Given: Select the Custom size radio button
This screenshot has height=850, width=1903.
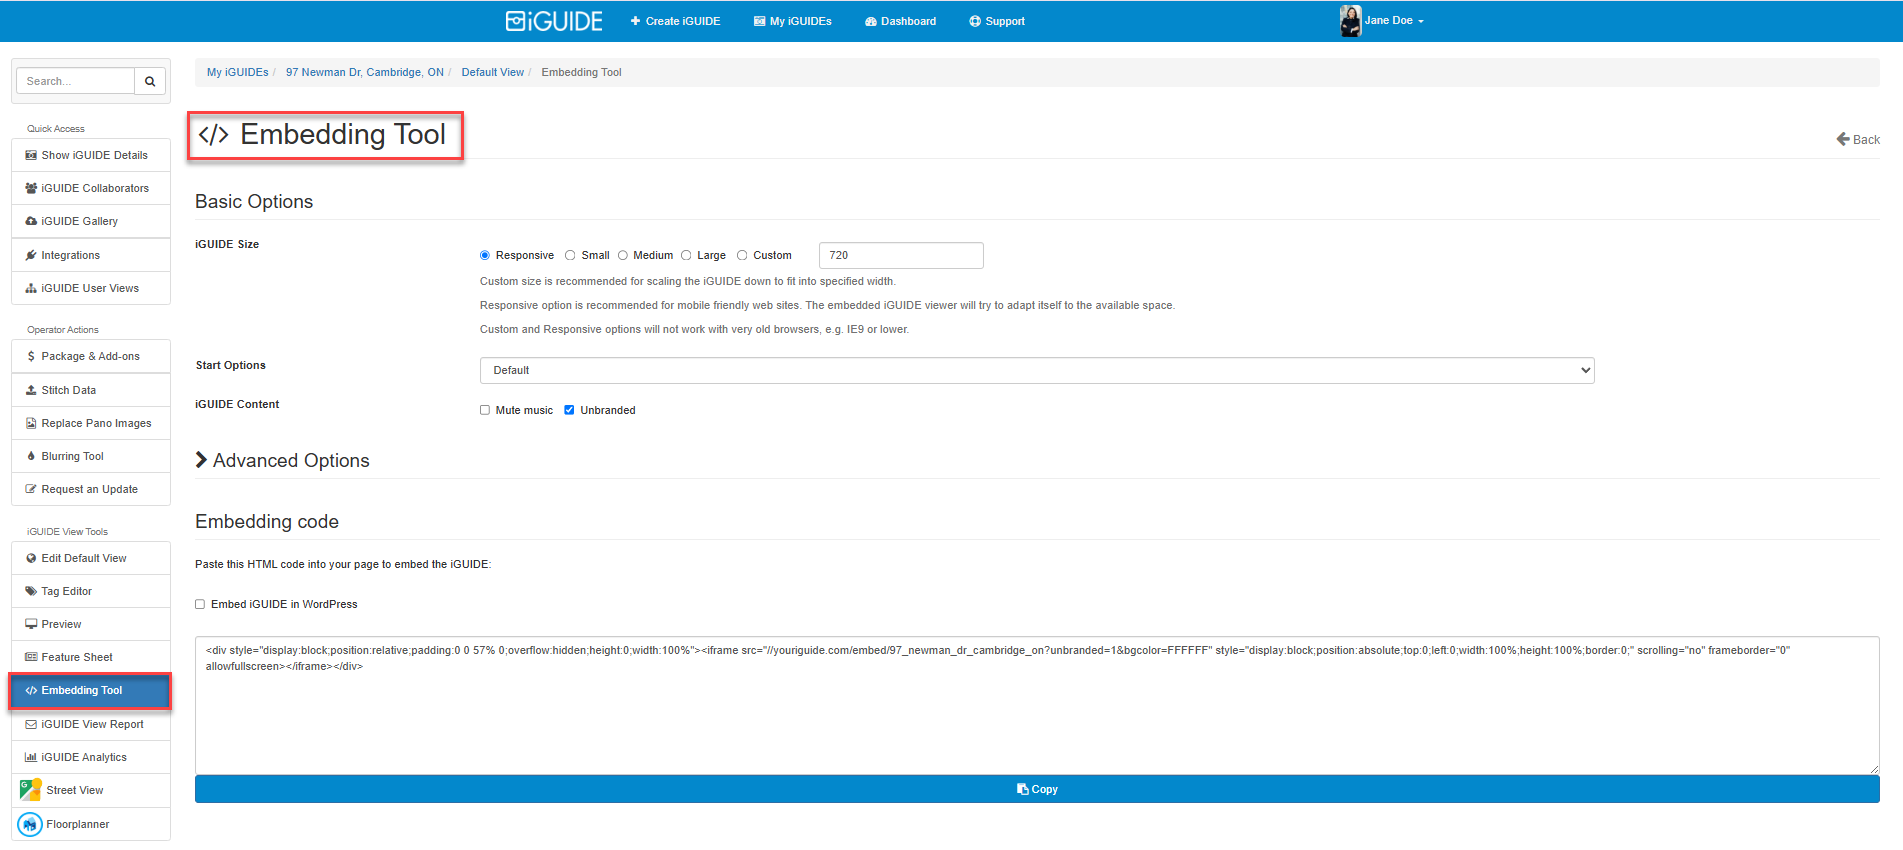Looking at the screenshot, I should pyautogui.click(x=742, y=255).
